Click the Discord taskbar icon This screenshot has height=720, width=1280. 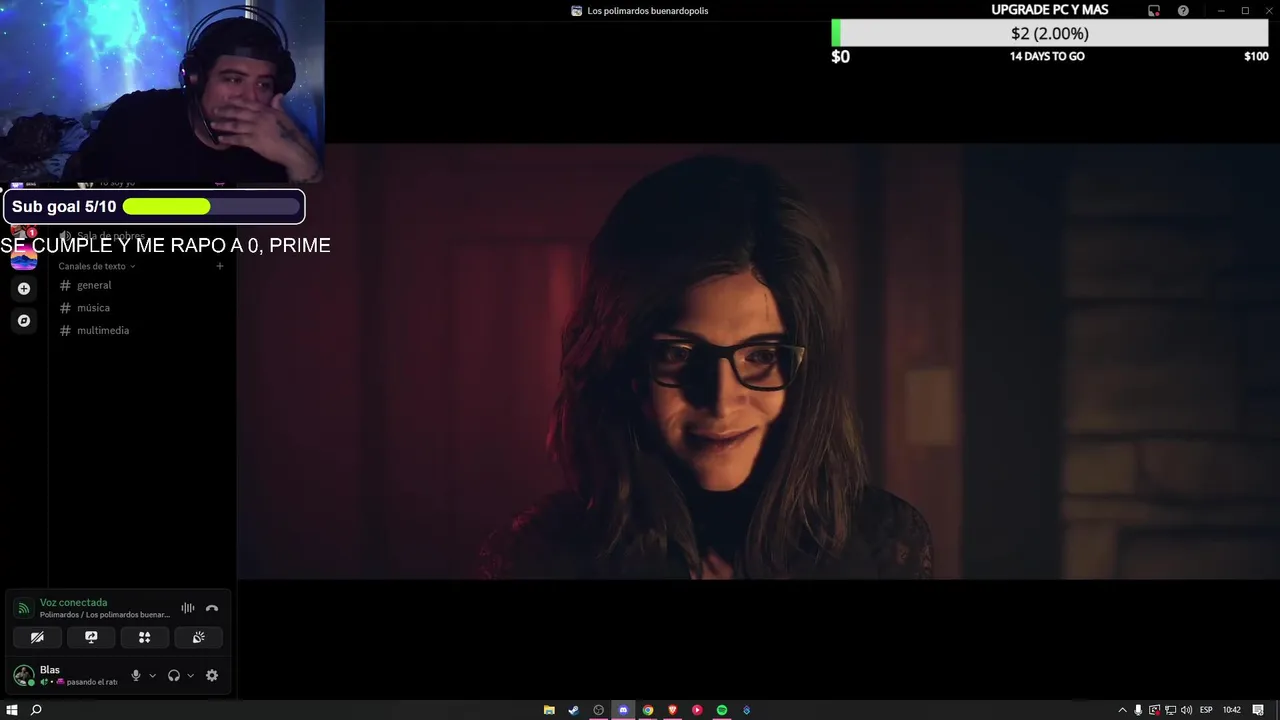pos(623,710)
